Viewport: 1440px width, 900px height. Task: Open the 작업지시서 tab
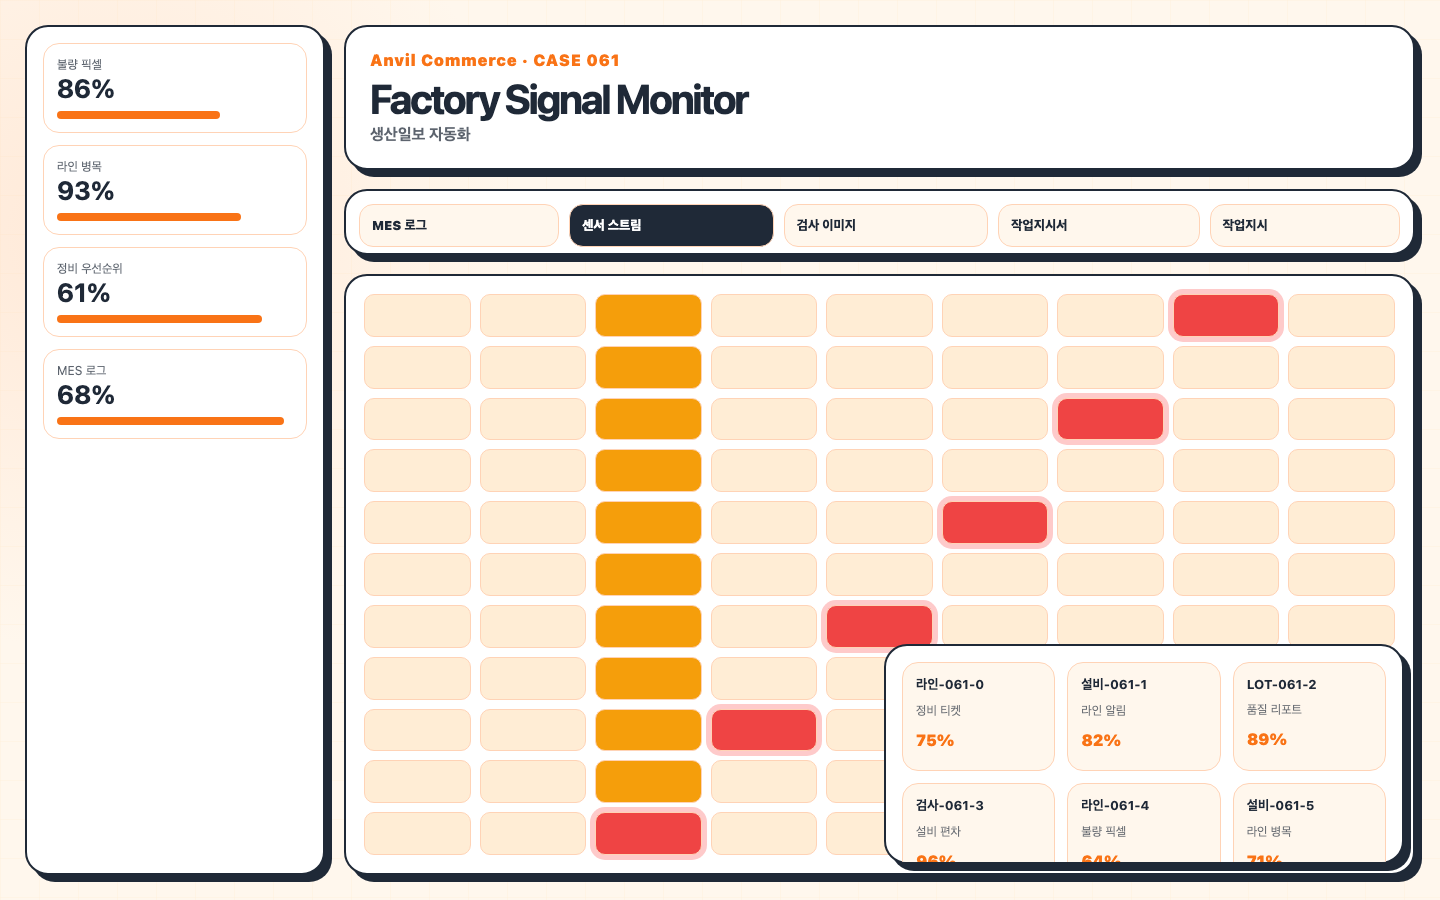(x=1099, y=225)
